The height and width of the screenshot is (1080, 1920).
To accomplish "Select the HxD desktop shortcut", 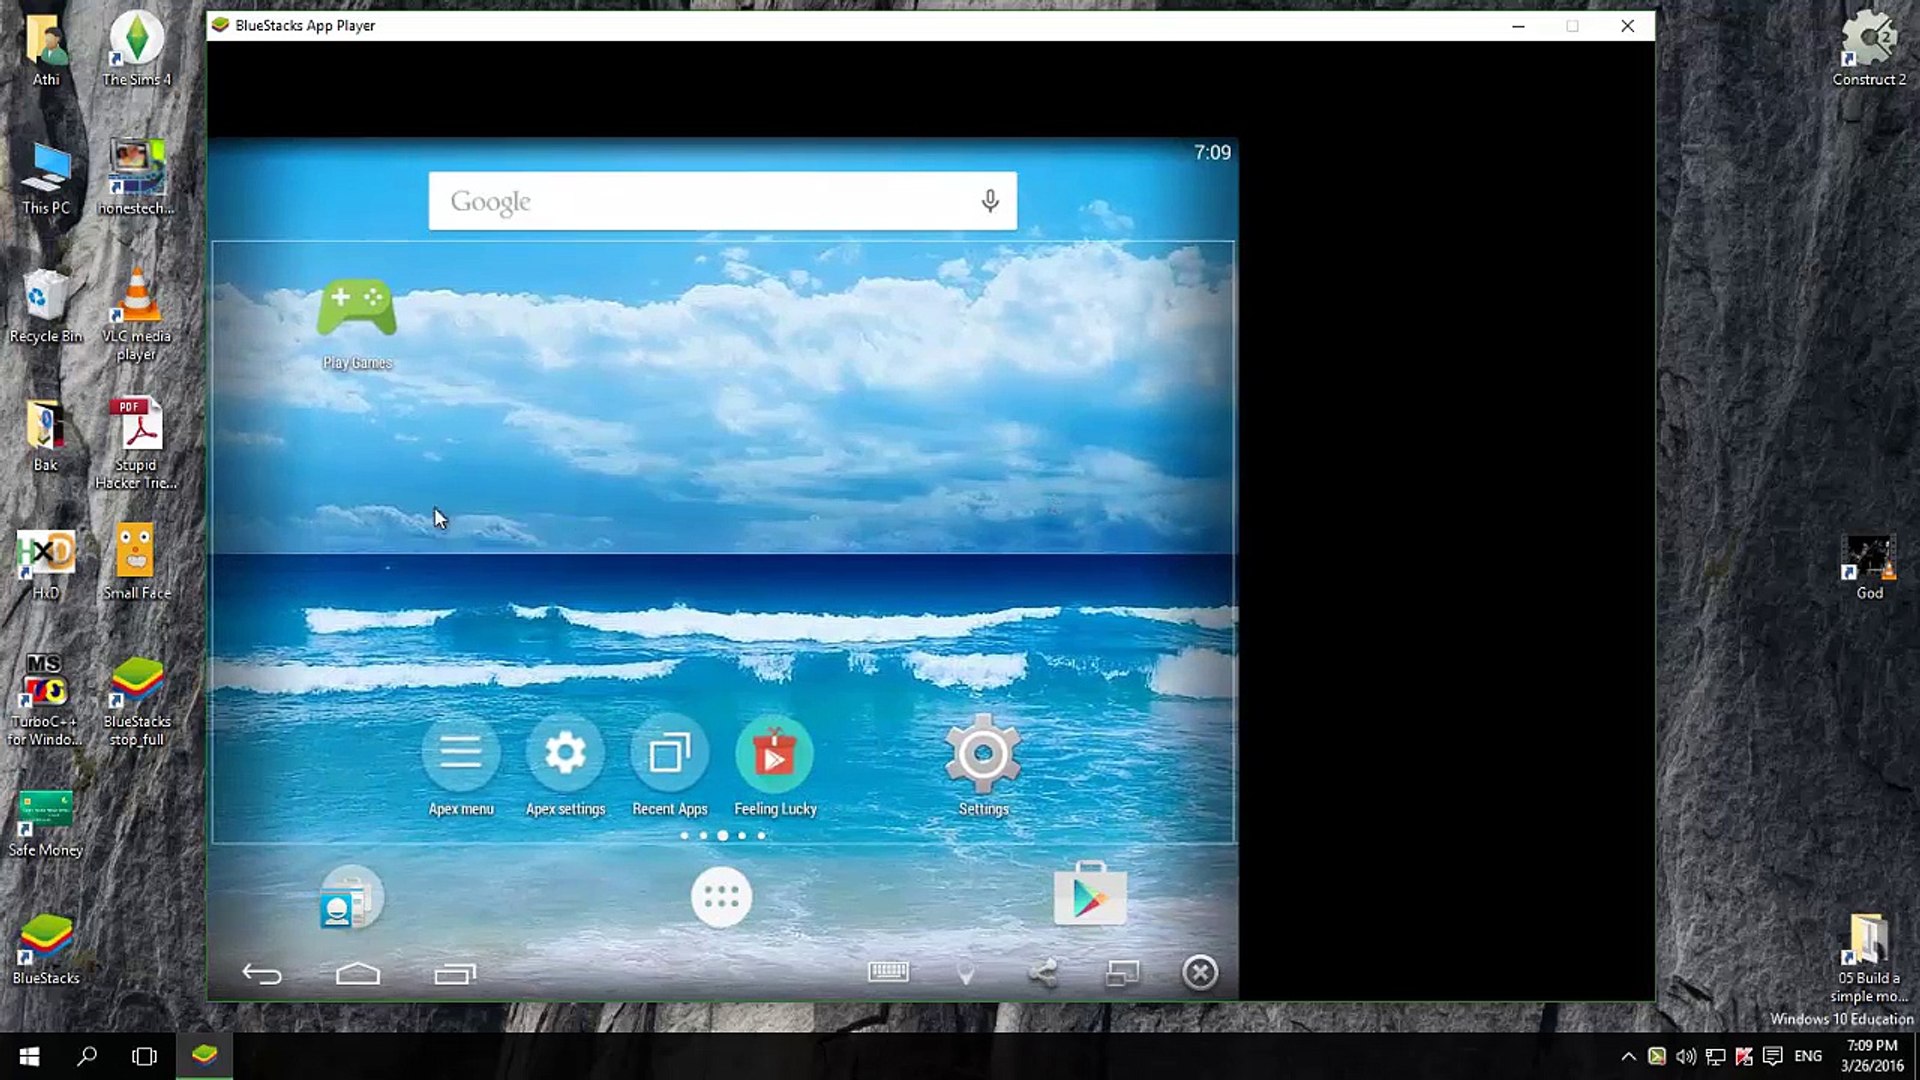I will click(45, 563).
